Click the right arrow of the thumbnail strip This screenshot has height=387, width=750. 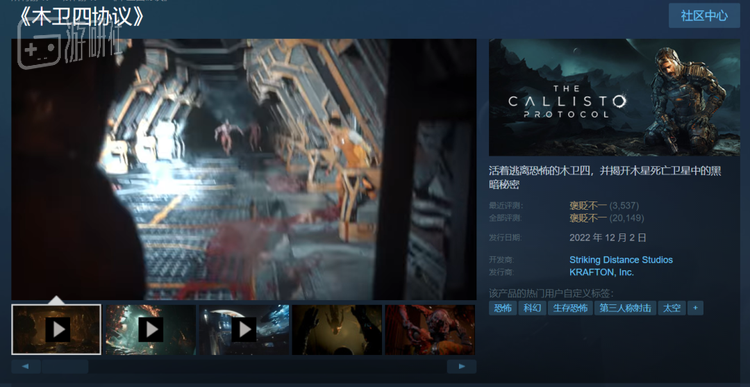462,366
